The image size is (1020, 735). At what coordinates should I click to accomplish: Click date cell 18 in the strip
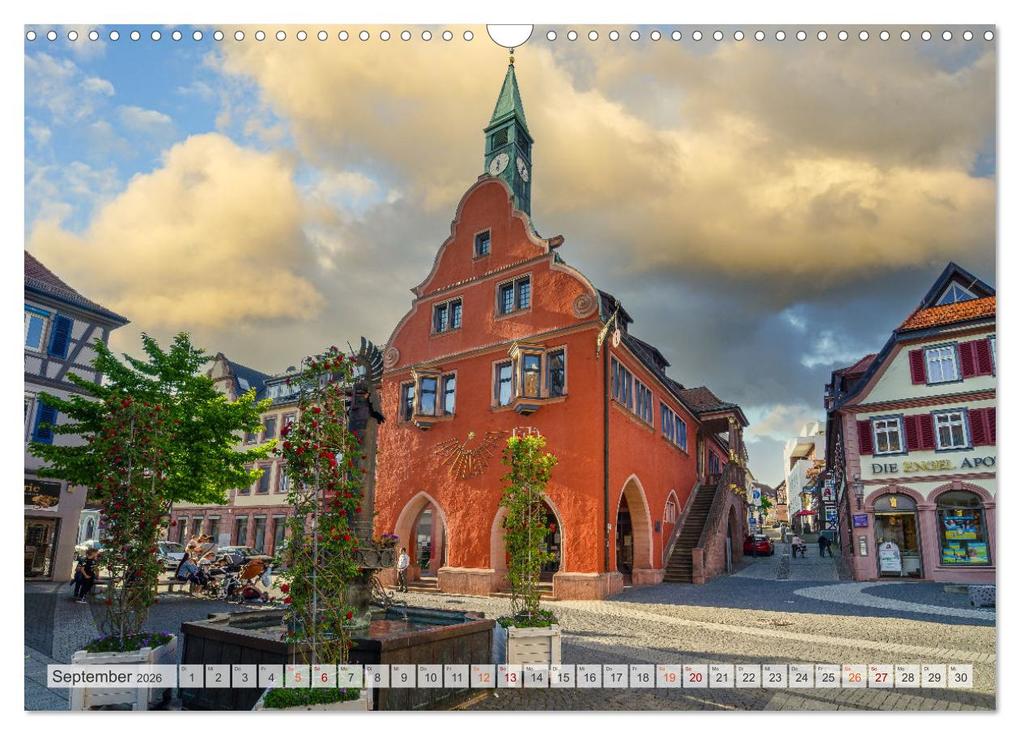[643, 676]
